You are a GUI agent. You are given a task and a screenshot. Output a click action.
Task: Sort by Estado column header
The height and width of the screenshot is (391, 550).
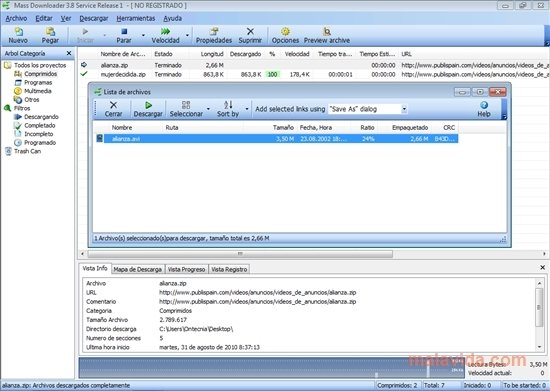[163, 54]
